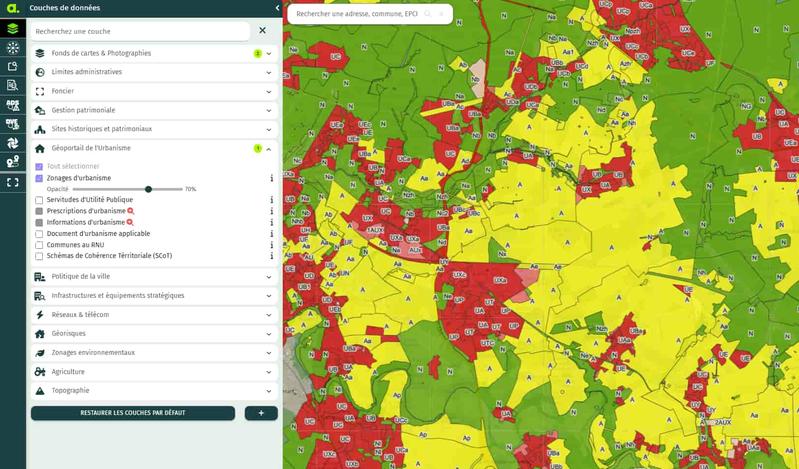Viewport: 799px width, 469px height.
Task: Click the Géoportail active layers count badge
Action: tap(258, 148)
